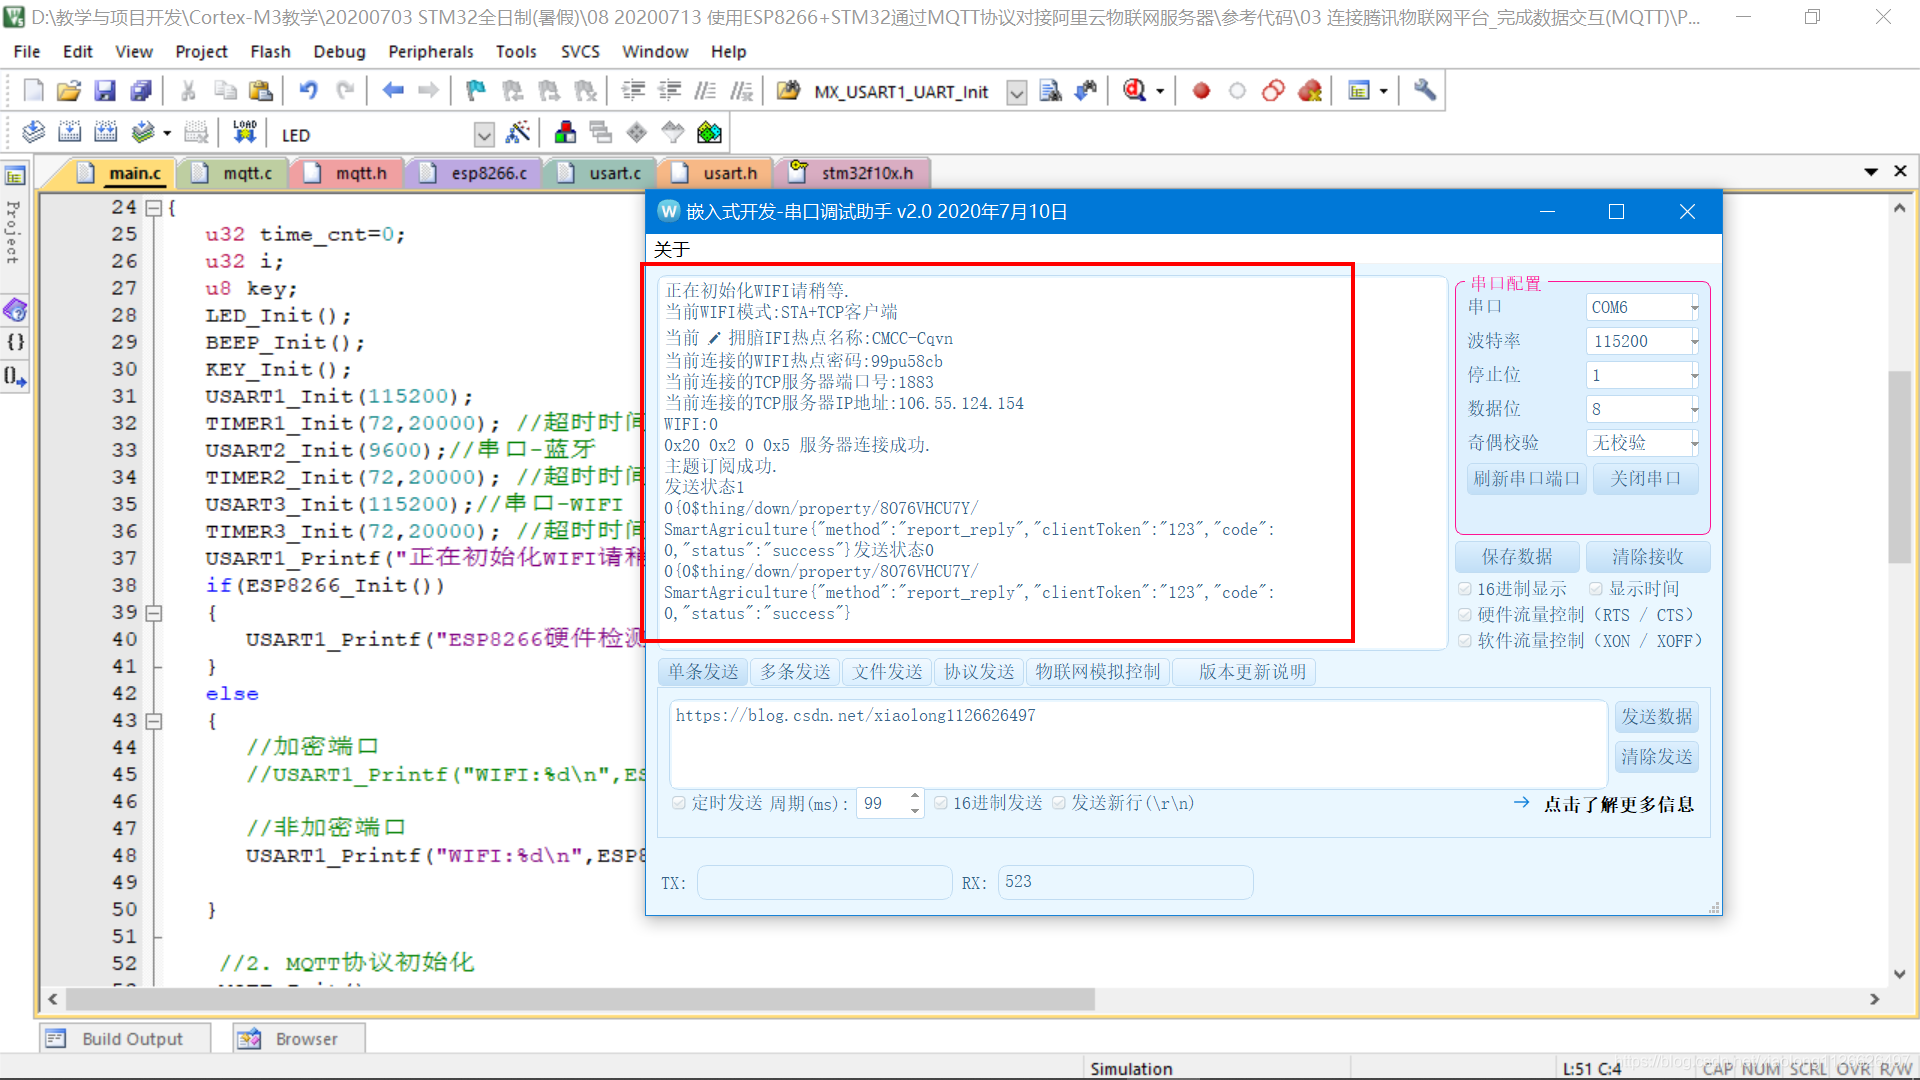This screenshot has height=1080, width=1920.
Task: Click the Insert Breakpoint red circle icon
Action: [1201, 91]
